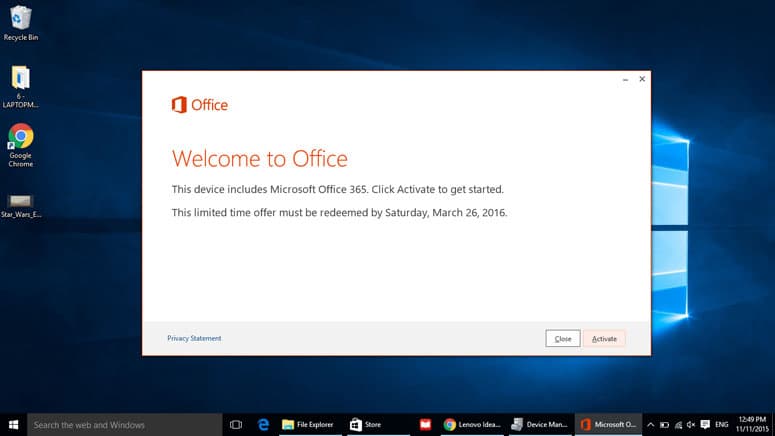Screen dimensions: 775x436
Task: Open the network tray icon
Action: pos(678,425)
